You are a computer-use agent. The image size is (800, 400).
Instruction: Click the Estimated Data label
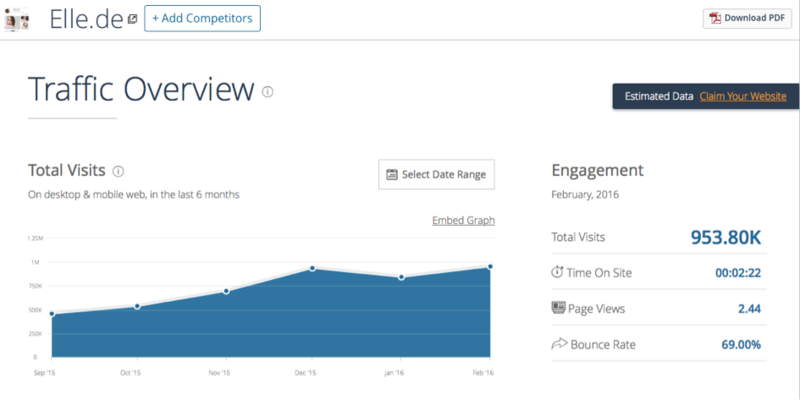(659, 96)
